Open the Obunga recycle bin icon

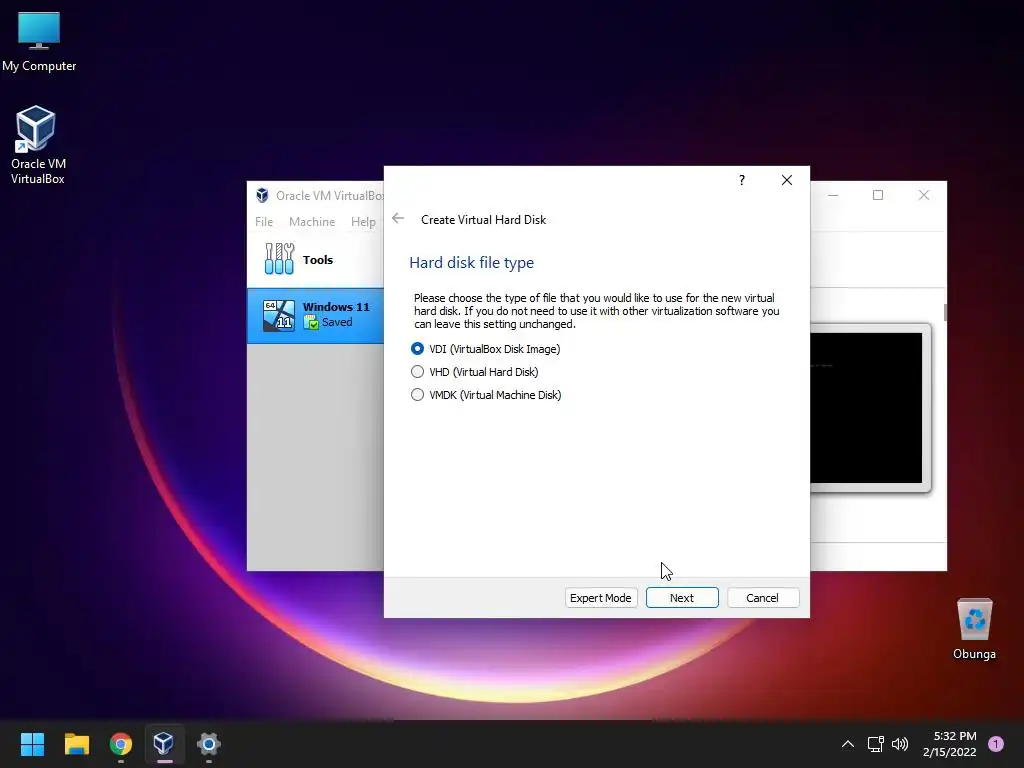tap(974, 628)
